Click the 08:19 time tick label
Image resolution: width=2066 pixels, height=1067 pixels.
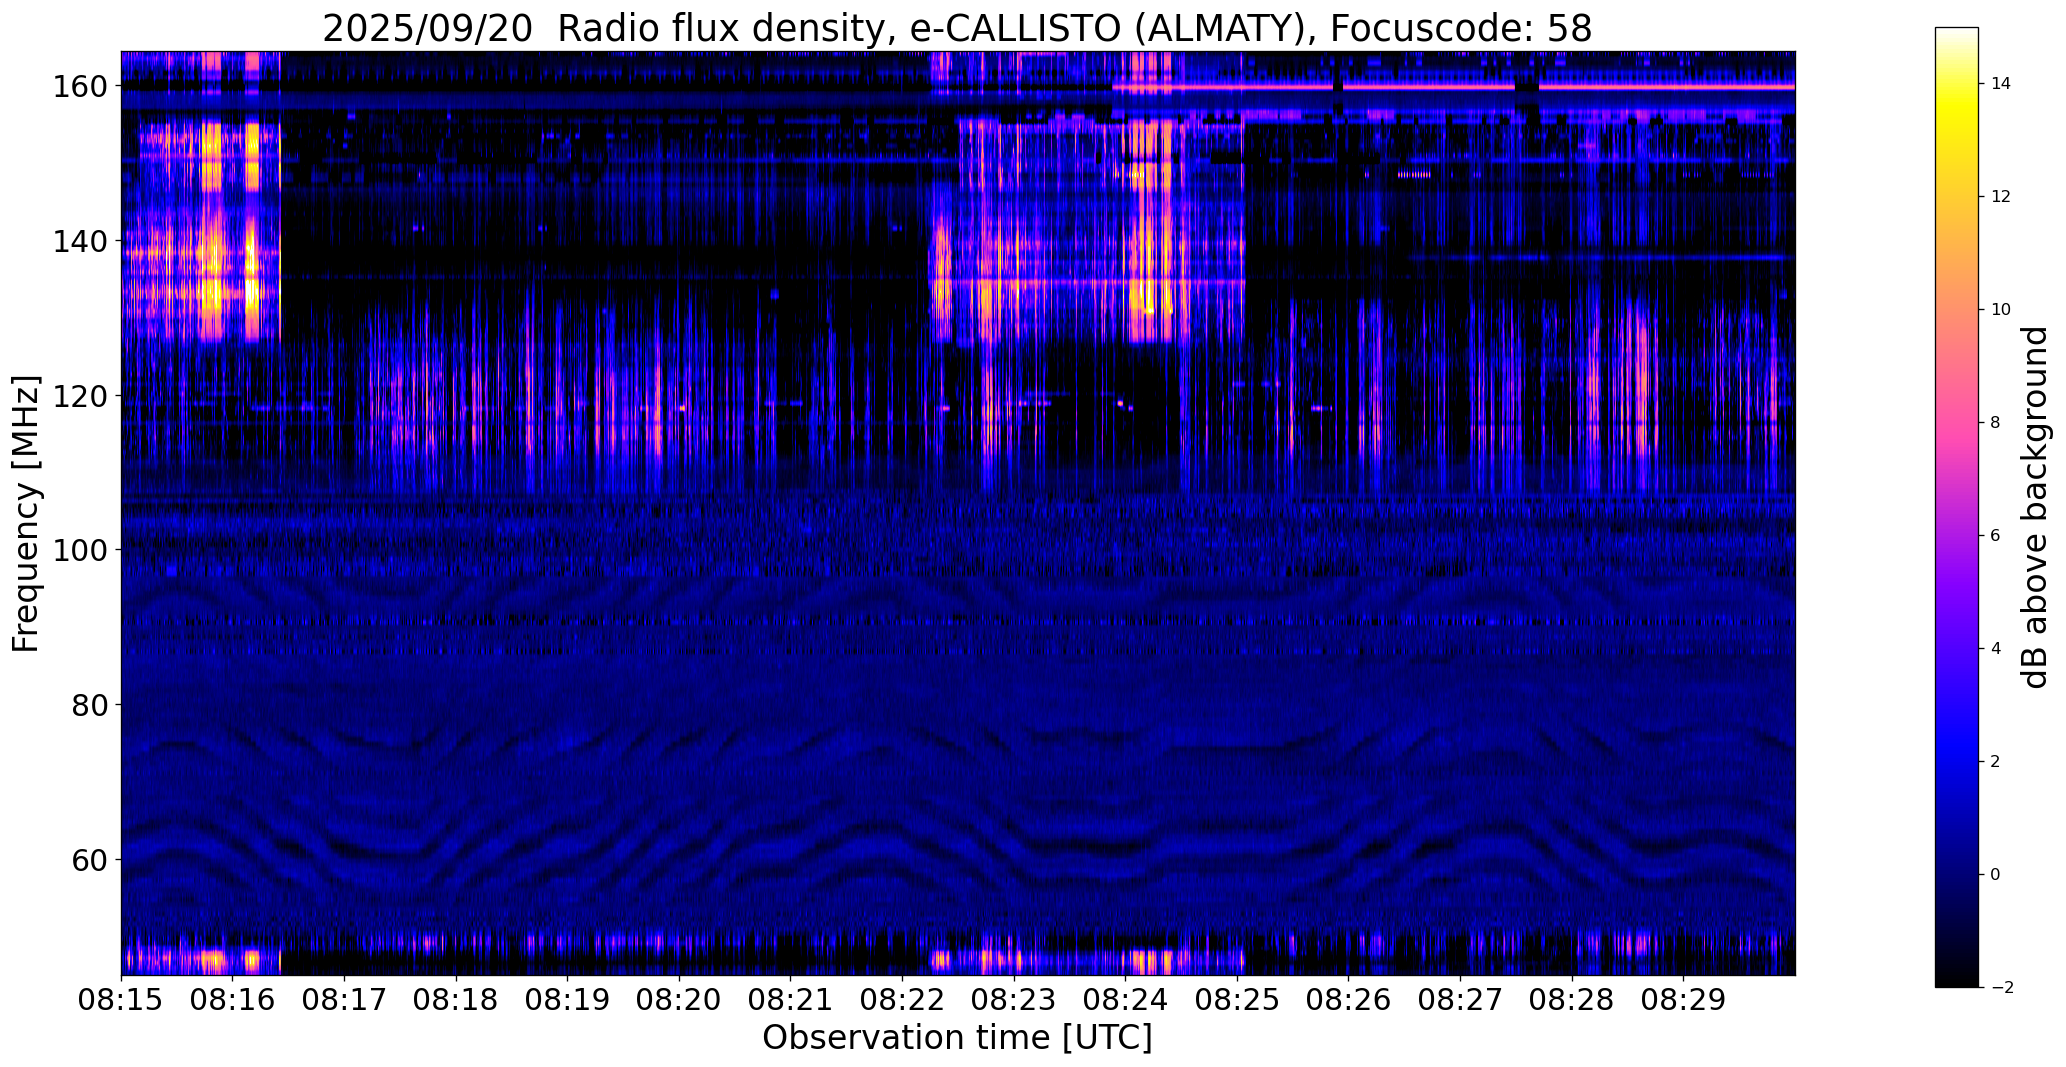click(x=568, y=1001)
